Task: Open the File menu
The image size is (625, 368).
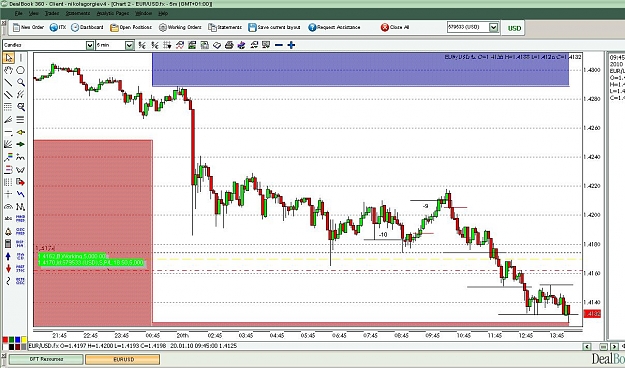Action: pos(18,13)
